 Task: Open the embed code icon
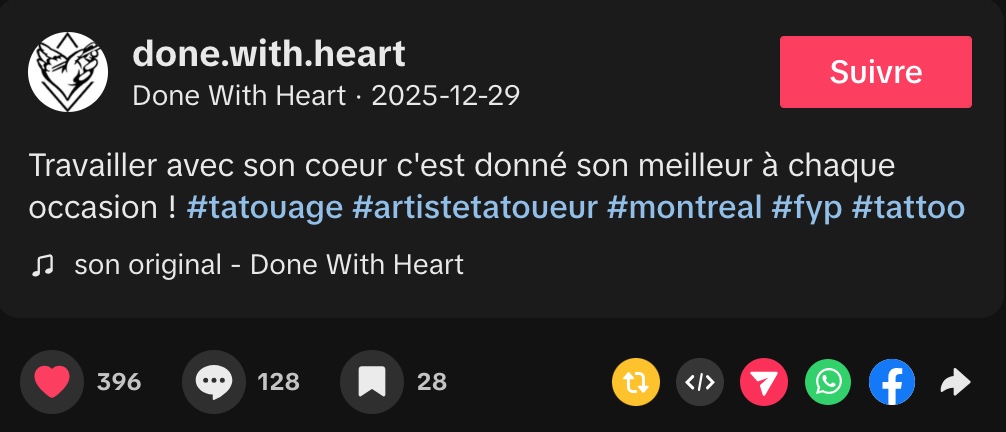[x=700, y=382]
